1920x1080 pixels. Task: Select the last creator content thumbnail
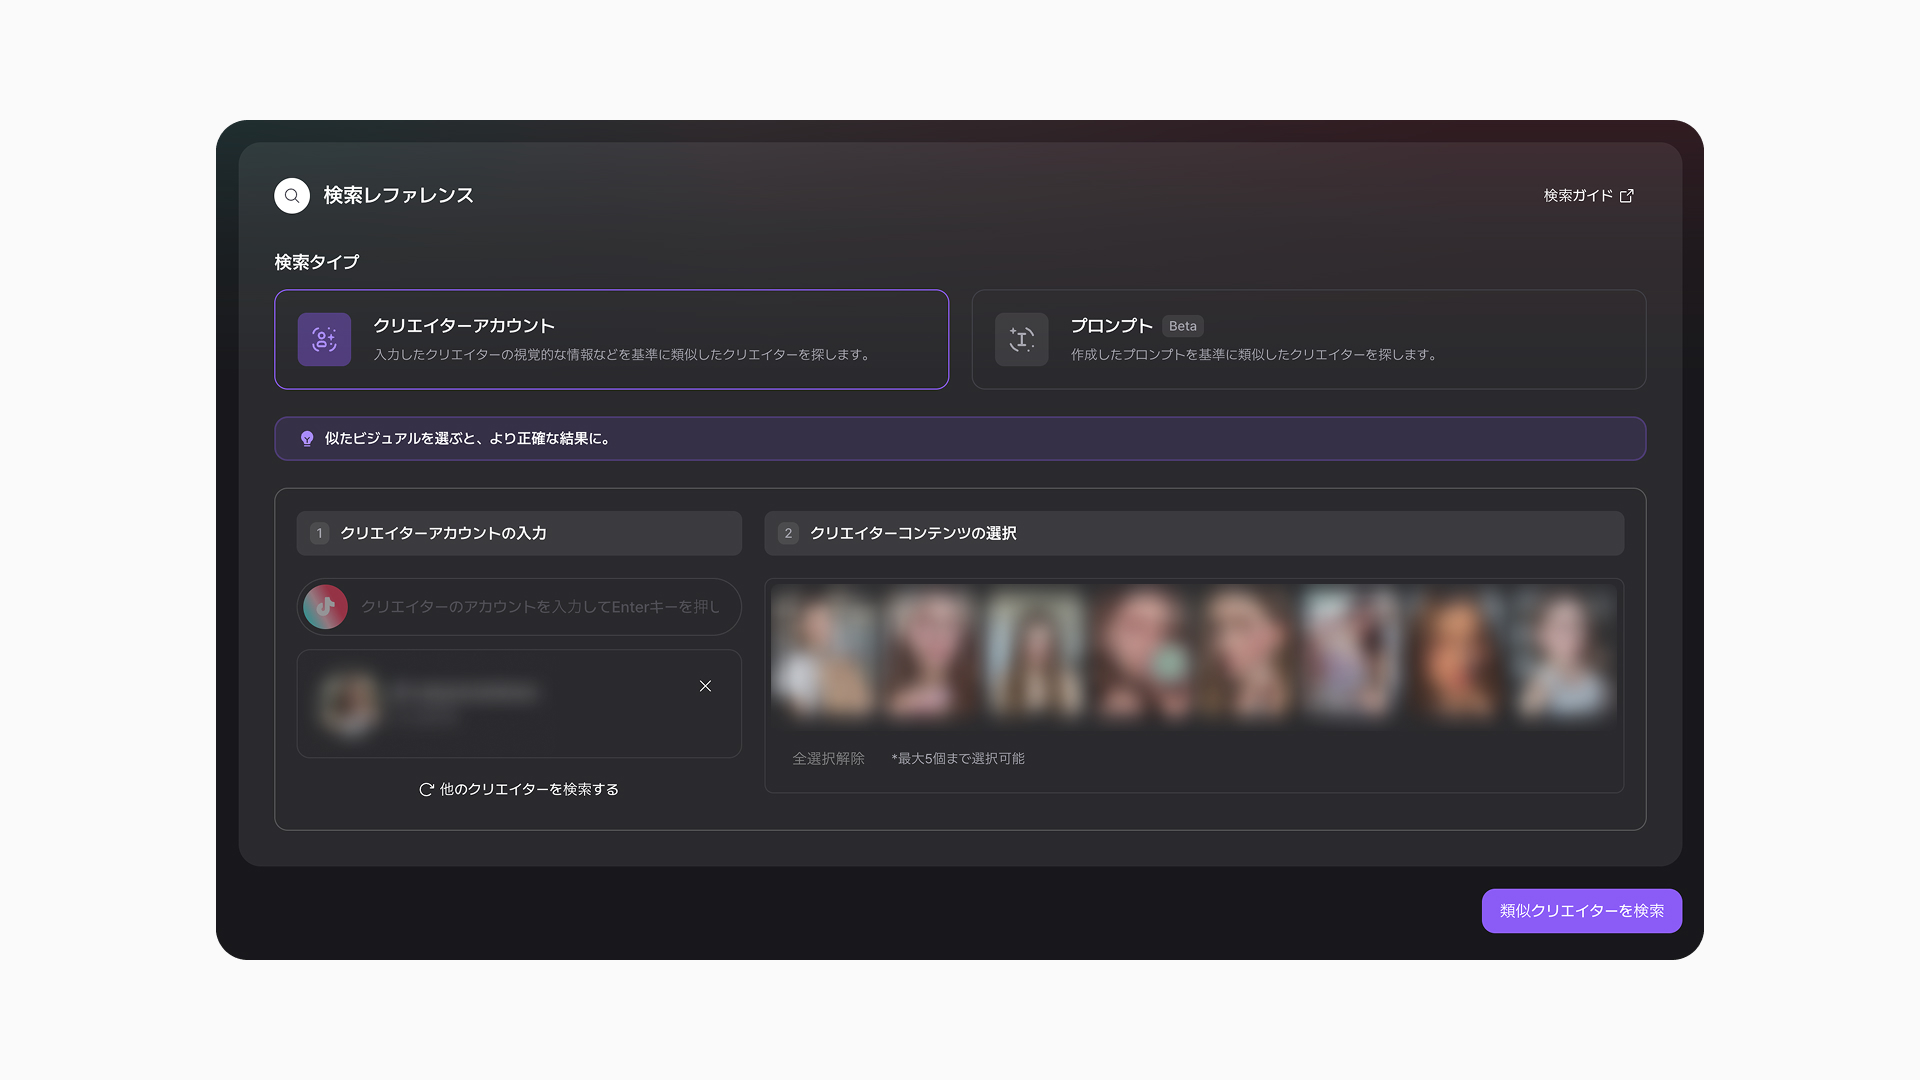click(x=1565, y=653)
